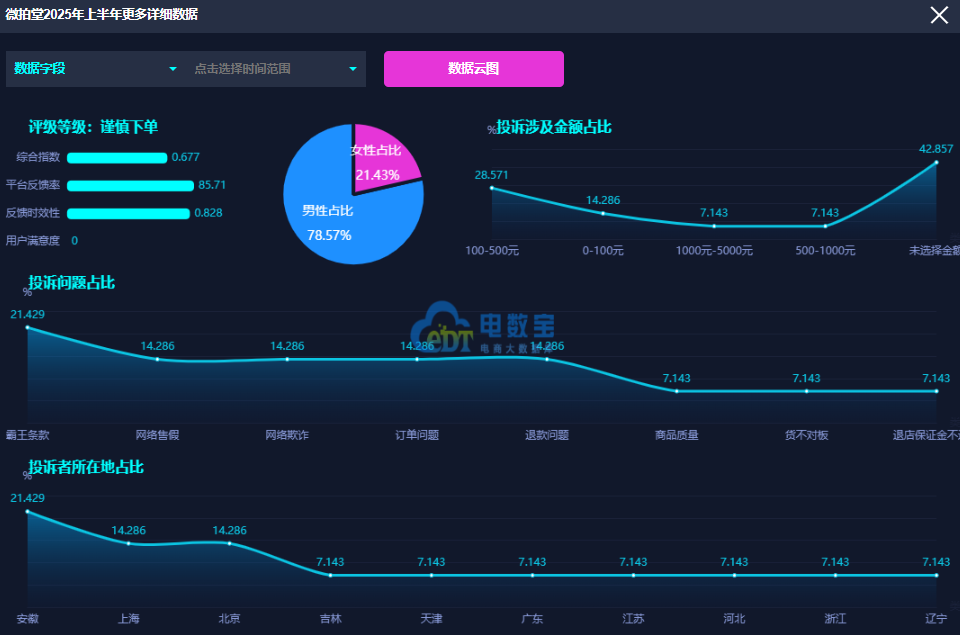960x635 pixels.
Task: Click the 0-100元 axis label
Action: [603, 250]
